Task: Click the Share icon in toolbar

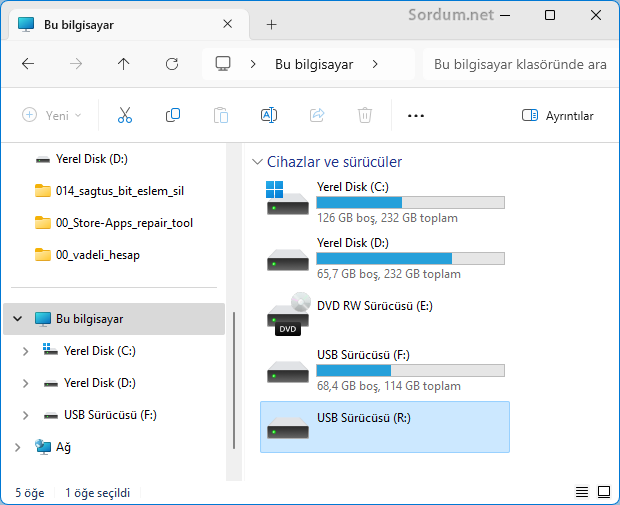Action: [x=317, y=115]
